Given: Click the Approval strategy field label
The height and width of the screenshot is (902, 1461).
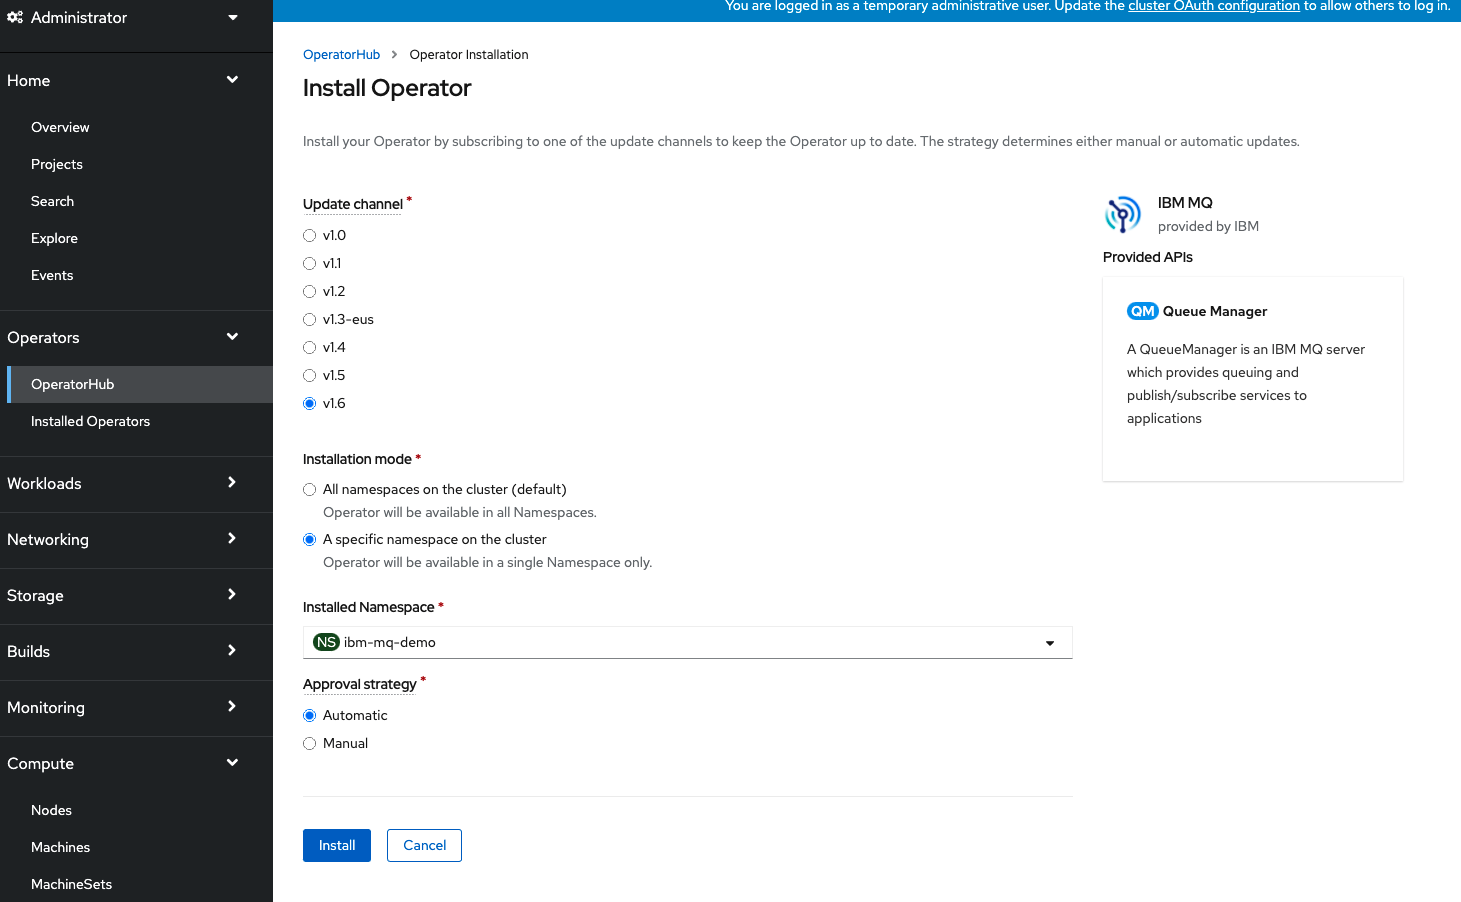Looking at the screenshot, I should pyautogui.click(x=360, y=685).
